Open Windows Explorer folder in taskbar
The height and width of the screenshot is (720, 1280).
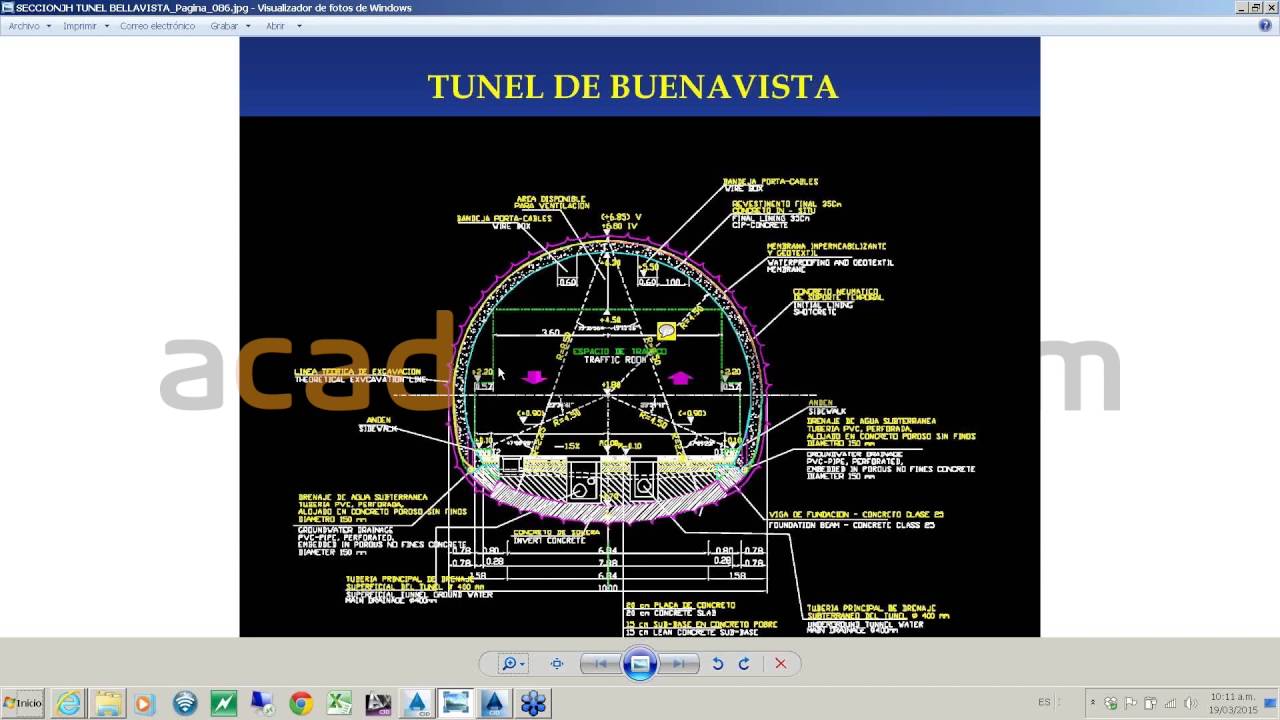pyautogui.click(x=107, y=703)
